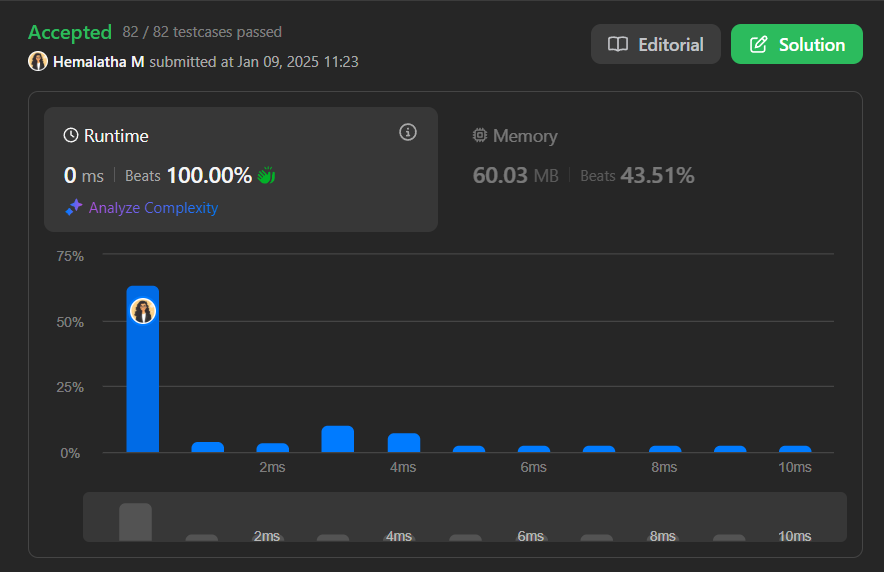This screenshot has height=572, width=884.
Task: Click the small avatar beside Hemalatha M
Action: tap(38, 62)
